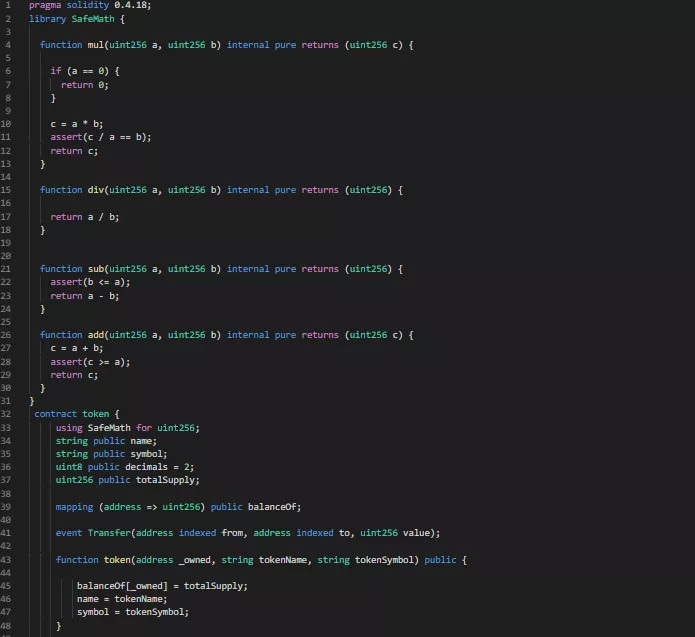Click 'using SafeMath for uint256;' line
Viewport: 695px width, 637px height.
coord(128,428)
